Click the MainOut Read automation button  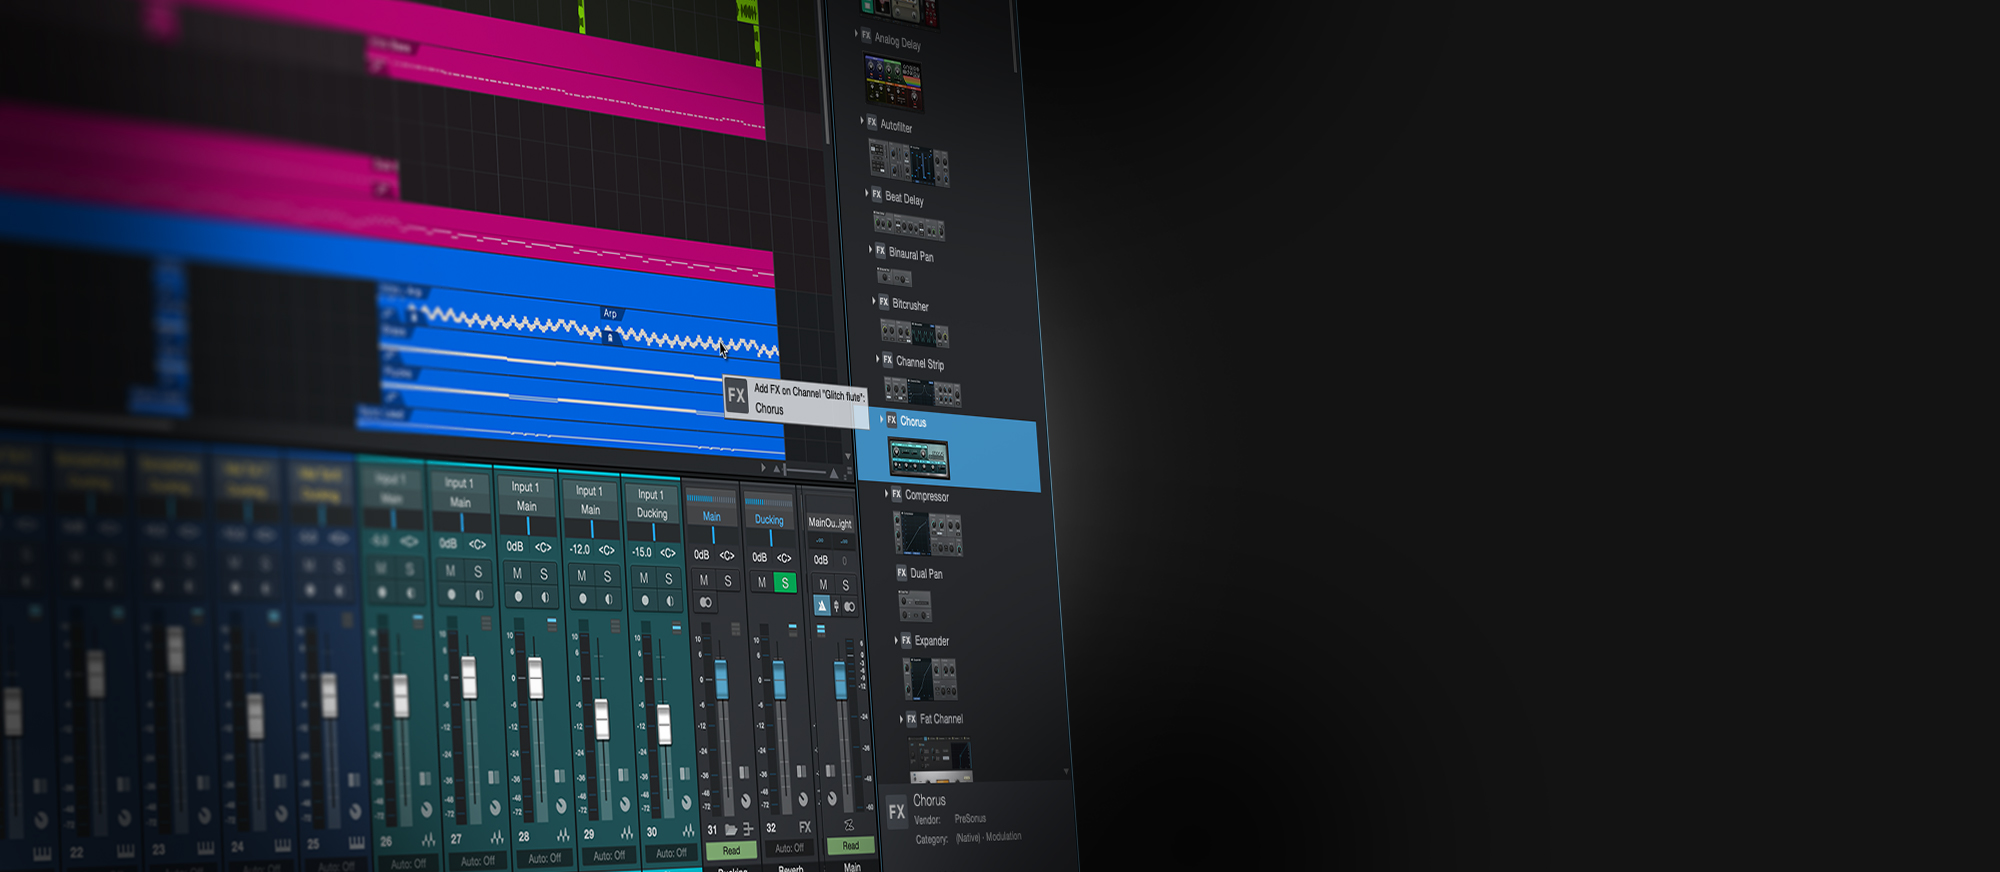tap(851, 846)
